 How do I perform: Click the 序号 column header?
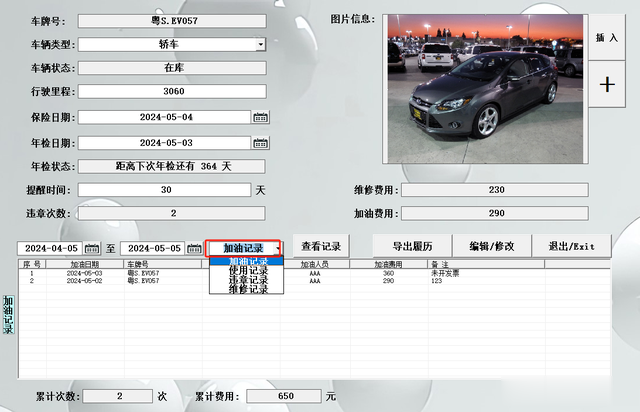coord(32,264)
